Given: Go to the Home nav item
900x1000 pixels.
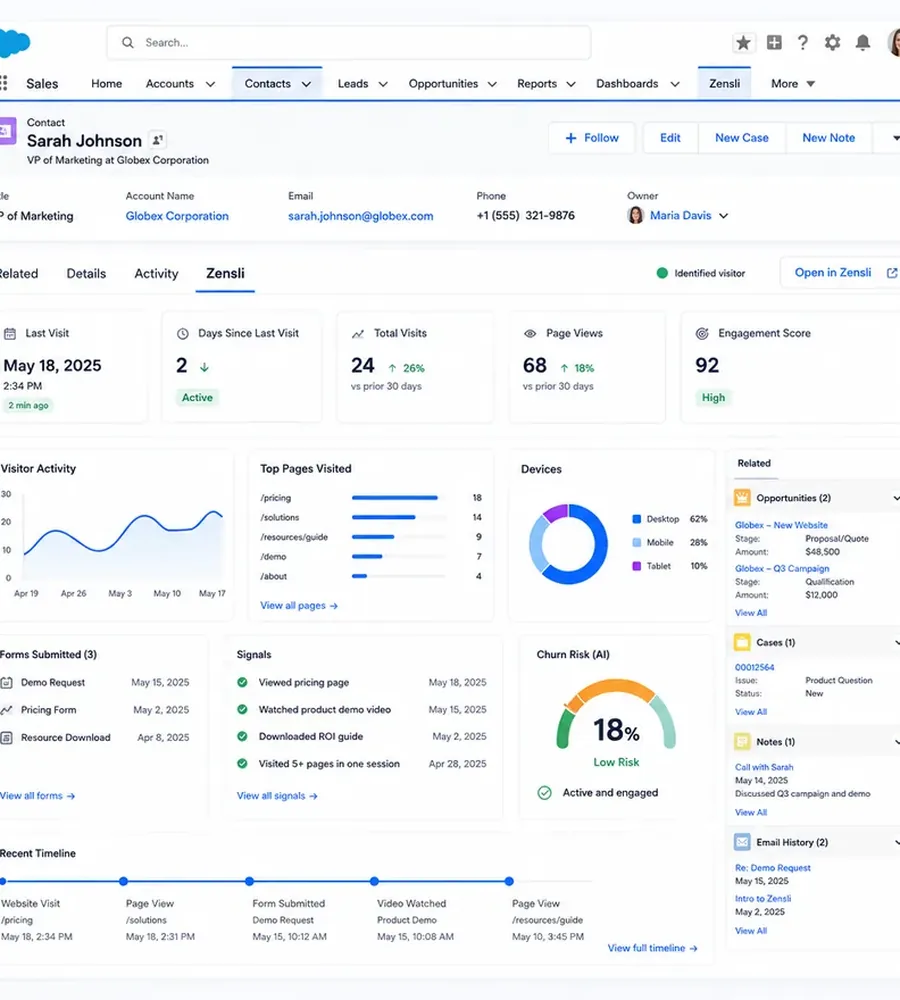Looking at the screenshot, I should click(x=107, y=84).
